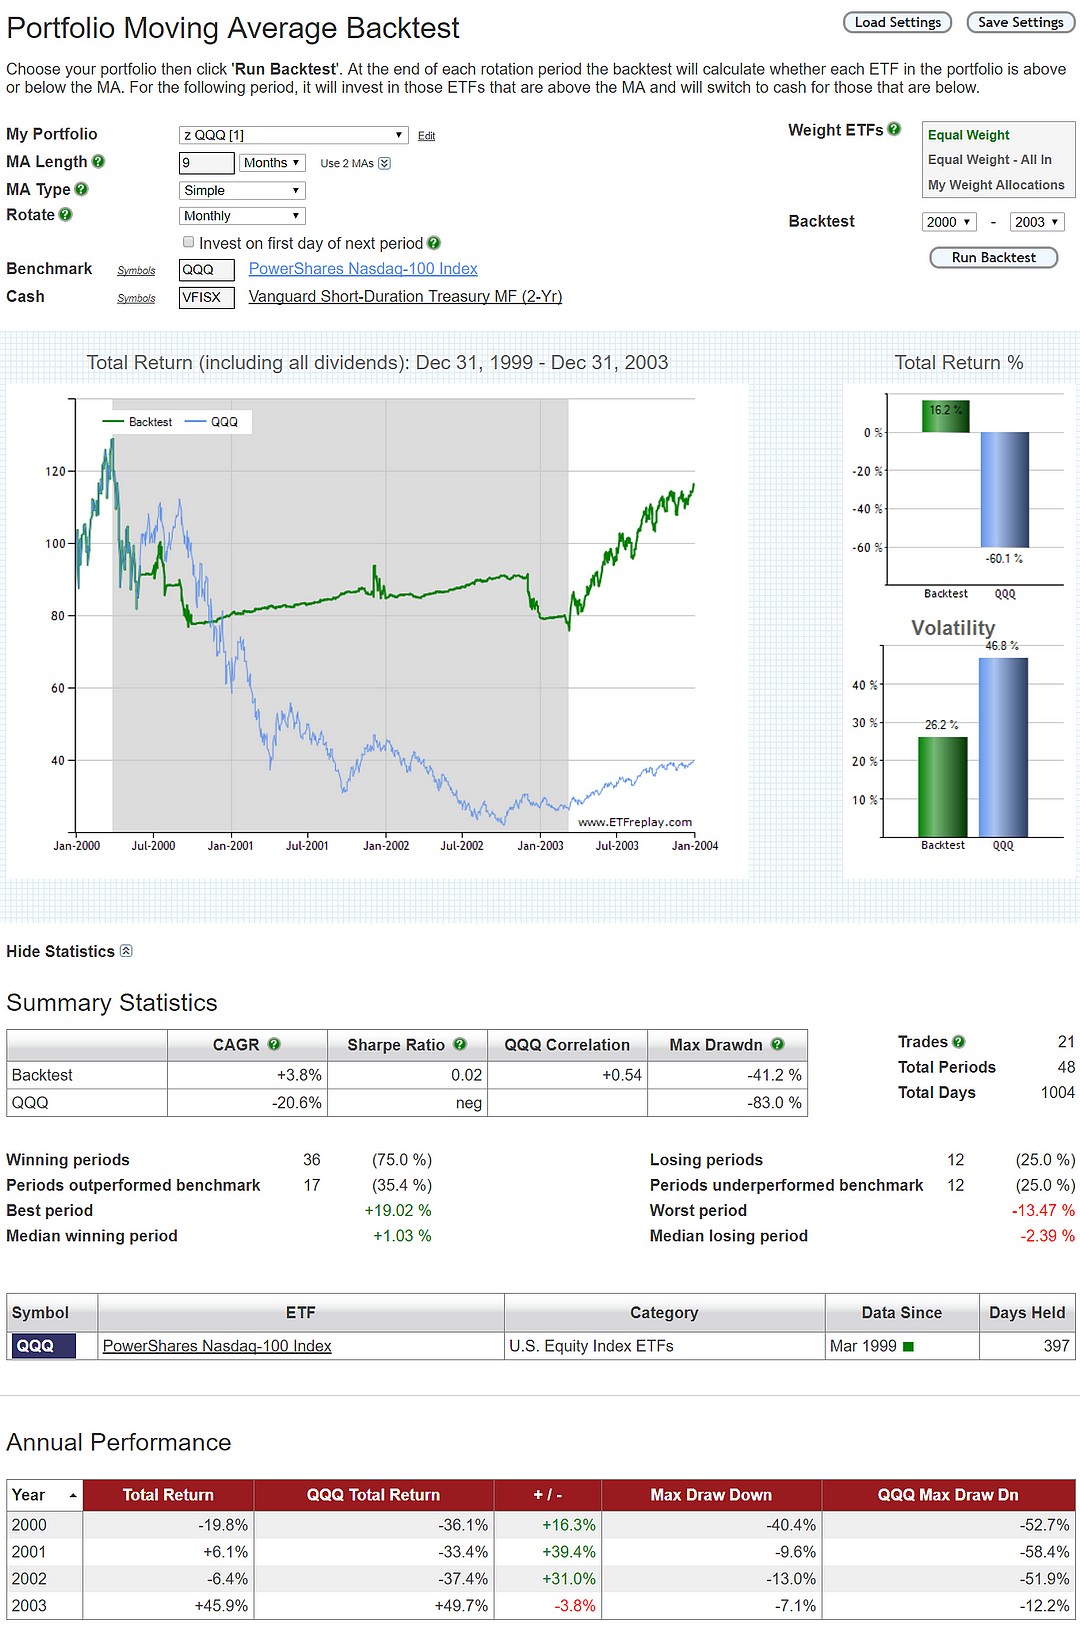Viewport: 1080px width, 1636px height.
Task: Open the MA Type dropdown set to Simple
Action: [242, 190]
